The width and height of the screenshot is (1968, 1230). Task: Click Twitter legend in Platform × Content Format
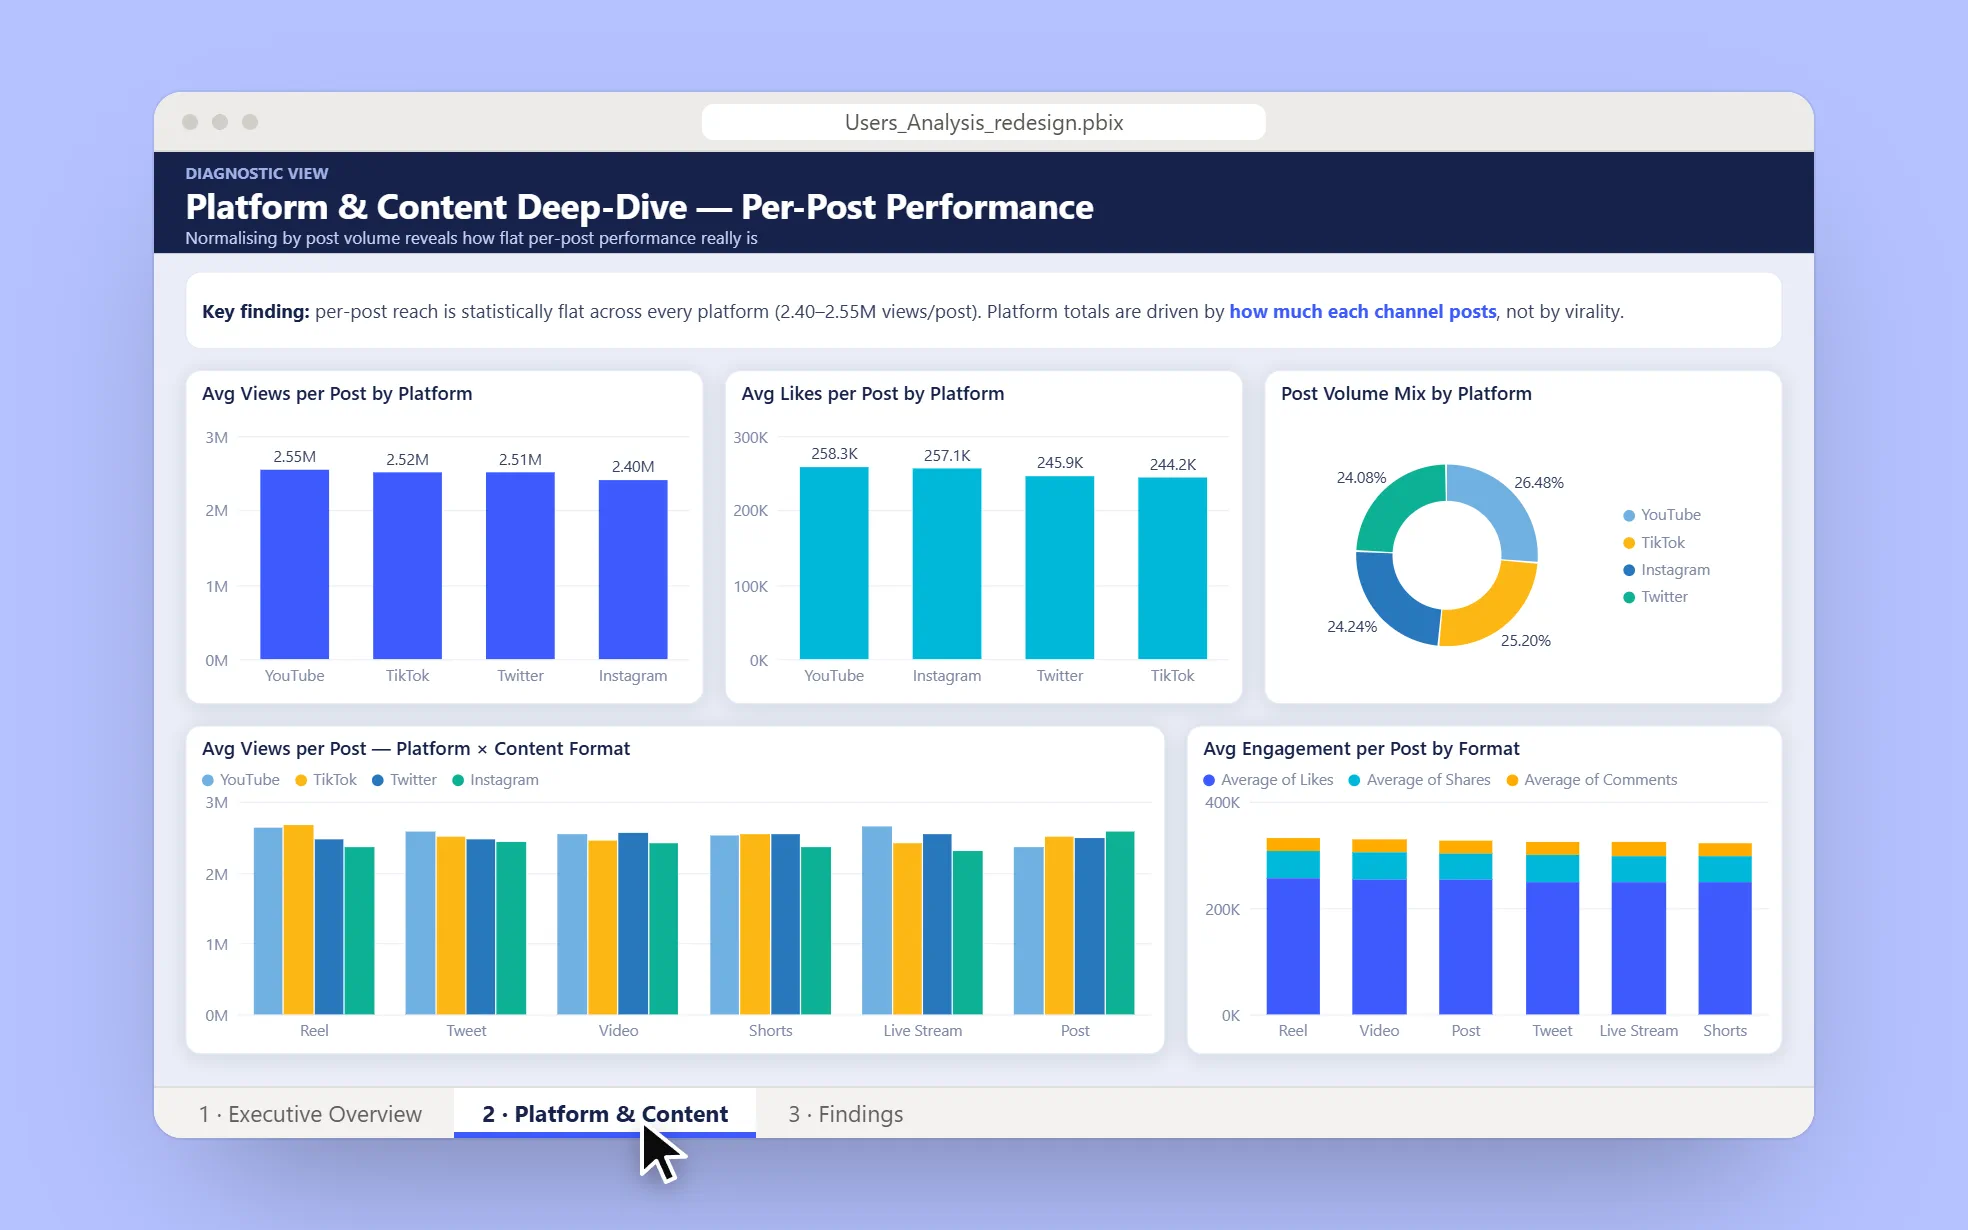[404, 780]
